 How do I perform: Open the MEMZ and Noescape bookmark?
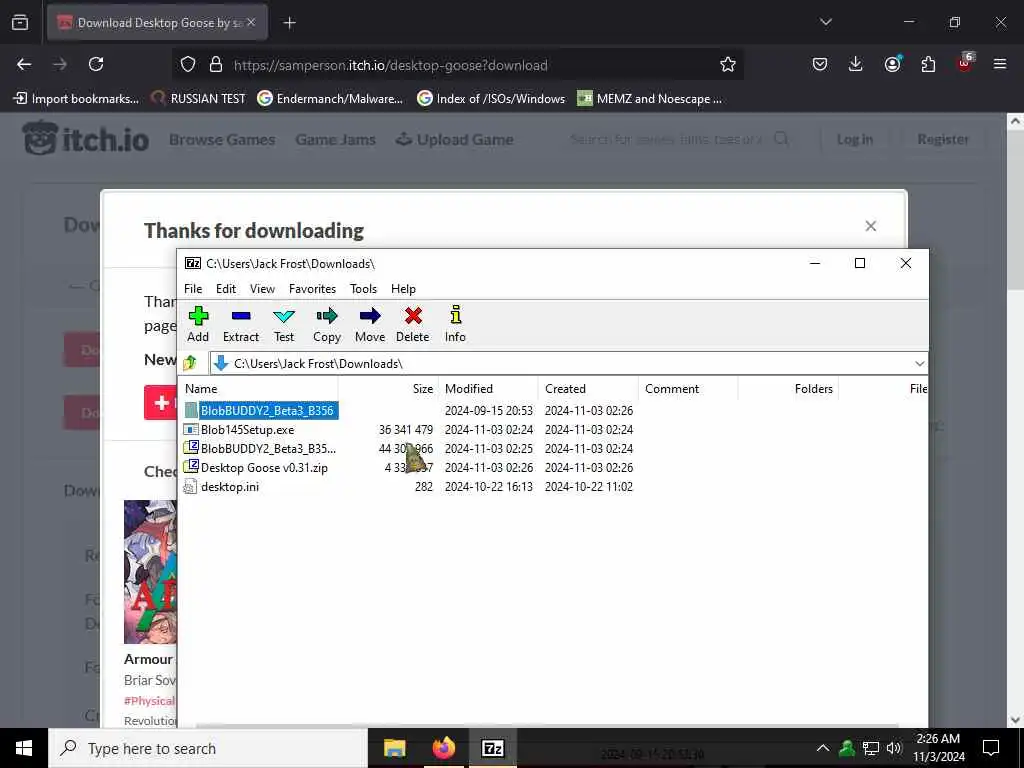pyautogui.click(x=650, y=99)
